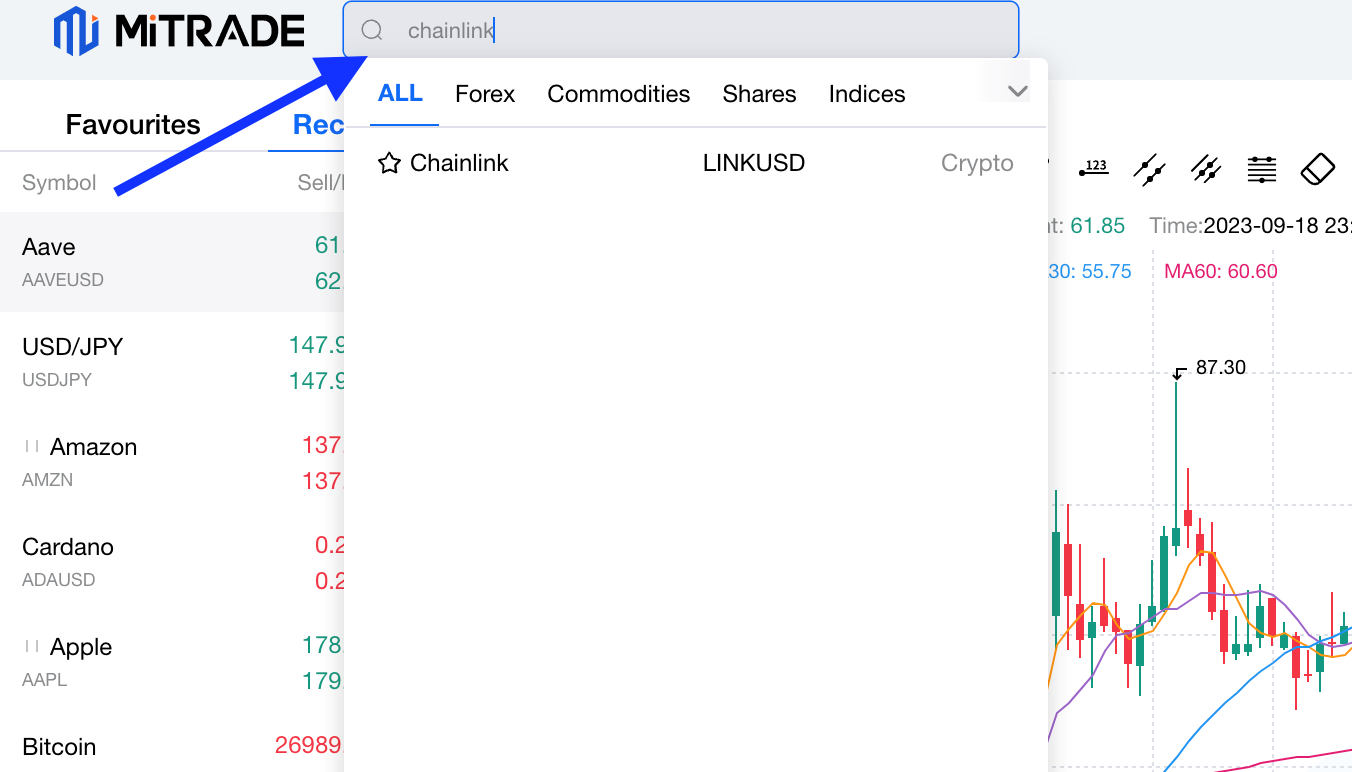Click the search magnifier icon

(x=372, y=31)
